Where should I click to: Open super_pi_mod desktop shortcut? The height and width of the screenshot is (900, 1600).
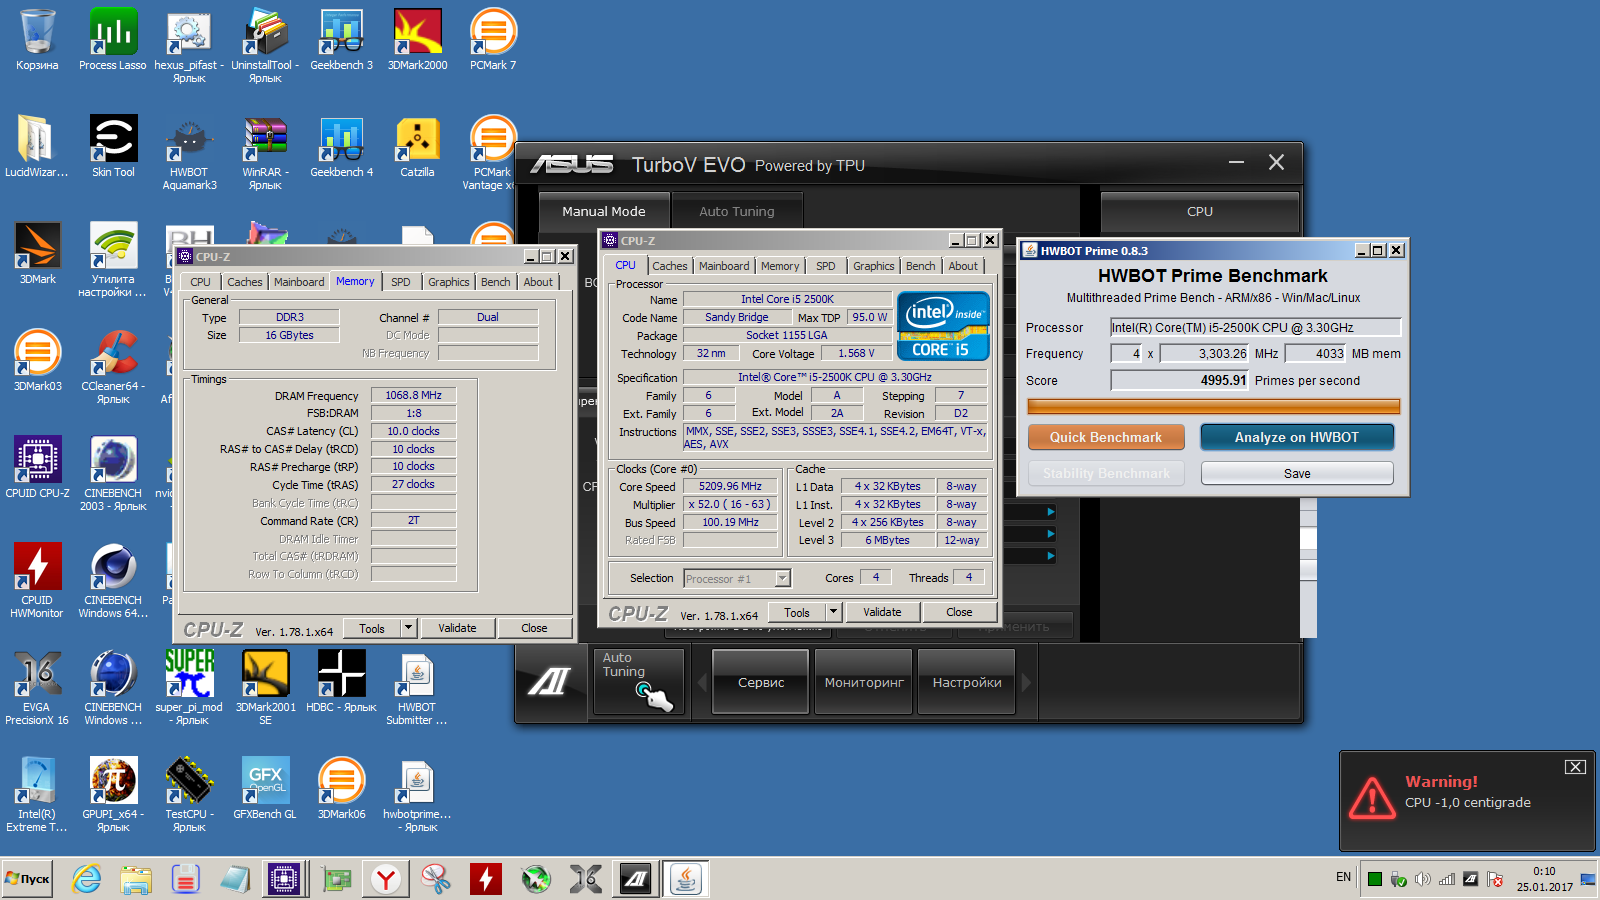(x=189, y=688)
